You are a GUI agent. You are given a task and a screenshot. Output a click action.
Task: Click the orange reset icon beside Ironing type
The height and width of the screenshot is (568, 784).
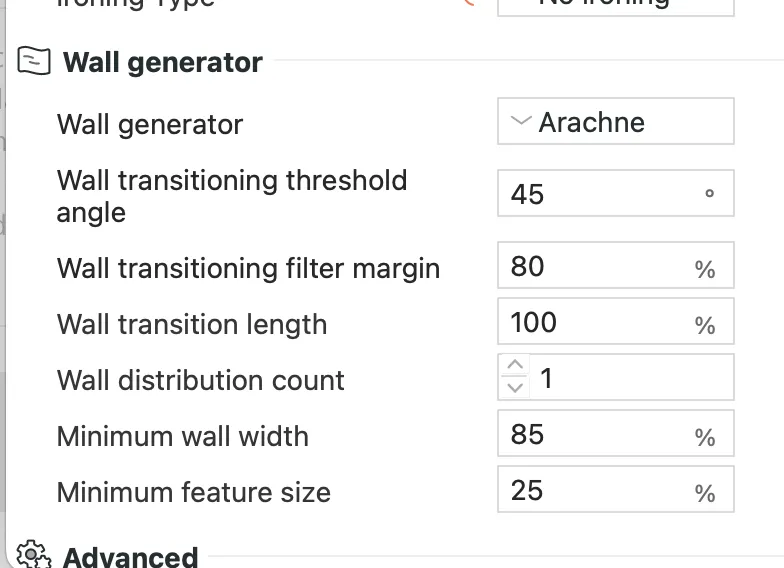click(x=469, y=2)
